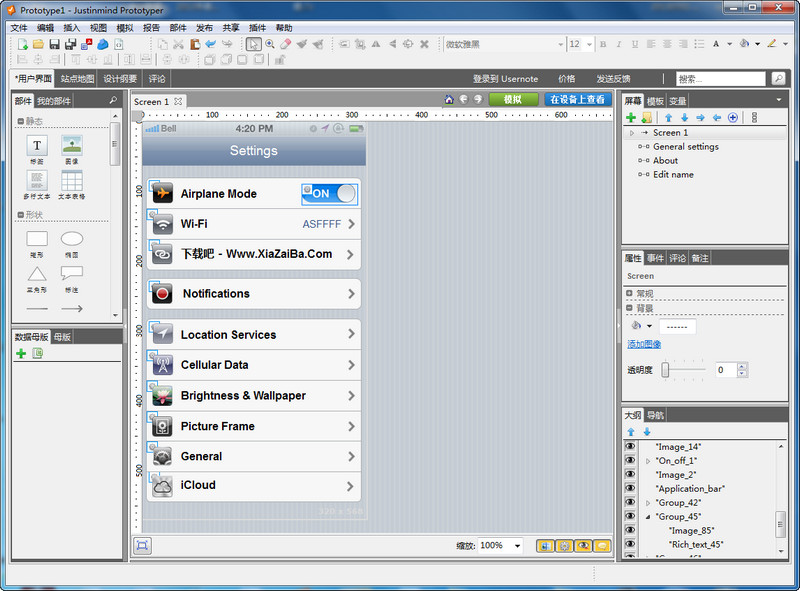The width and height of the screenshot is (800, 591).
Task: Activate the selection arrow tool
Action: coord(253,44)
